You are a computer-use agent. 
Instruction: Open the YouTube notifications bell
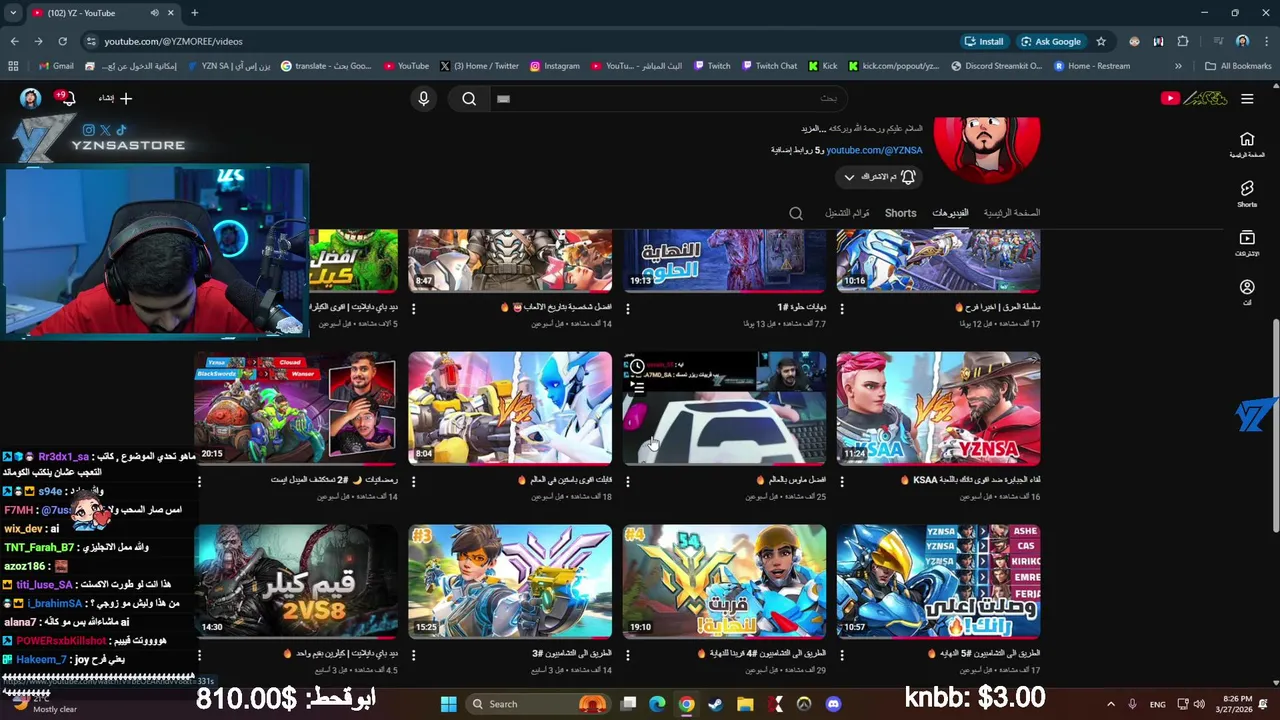[67, 98]
